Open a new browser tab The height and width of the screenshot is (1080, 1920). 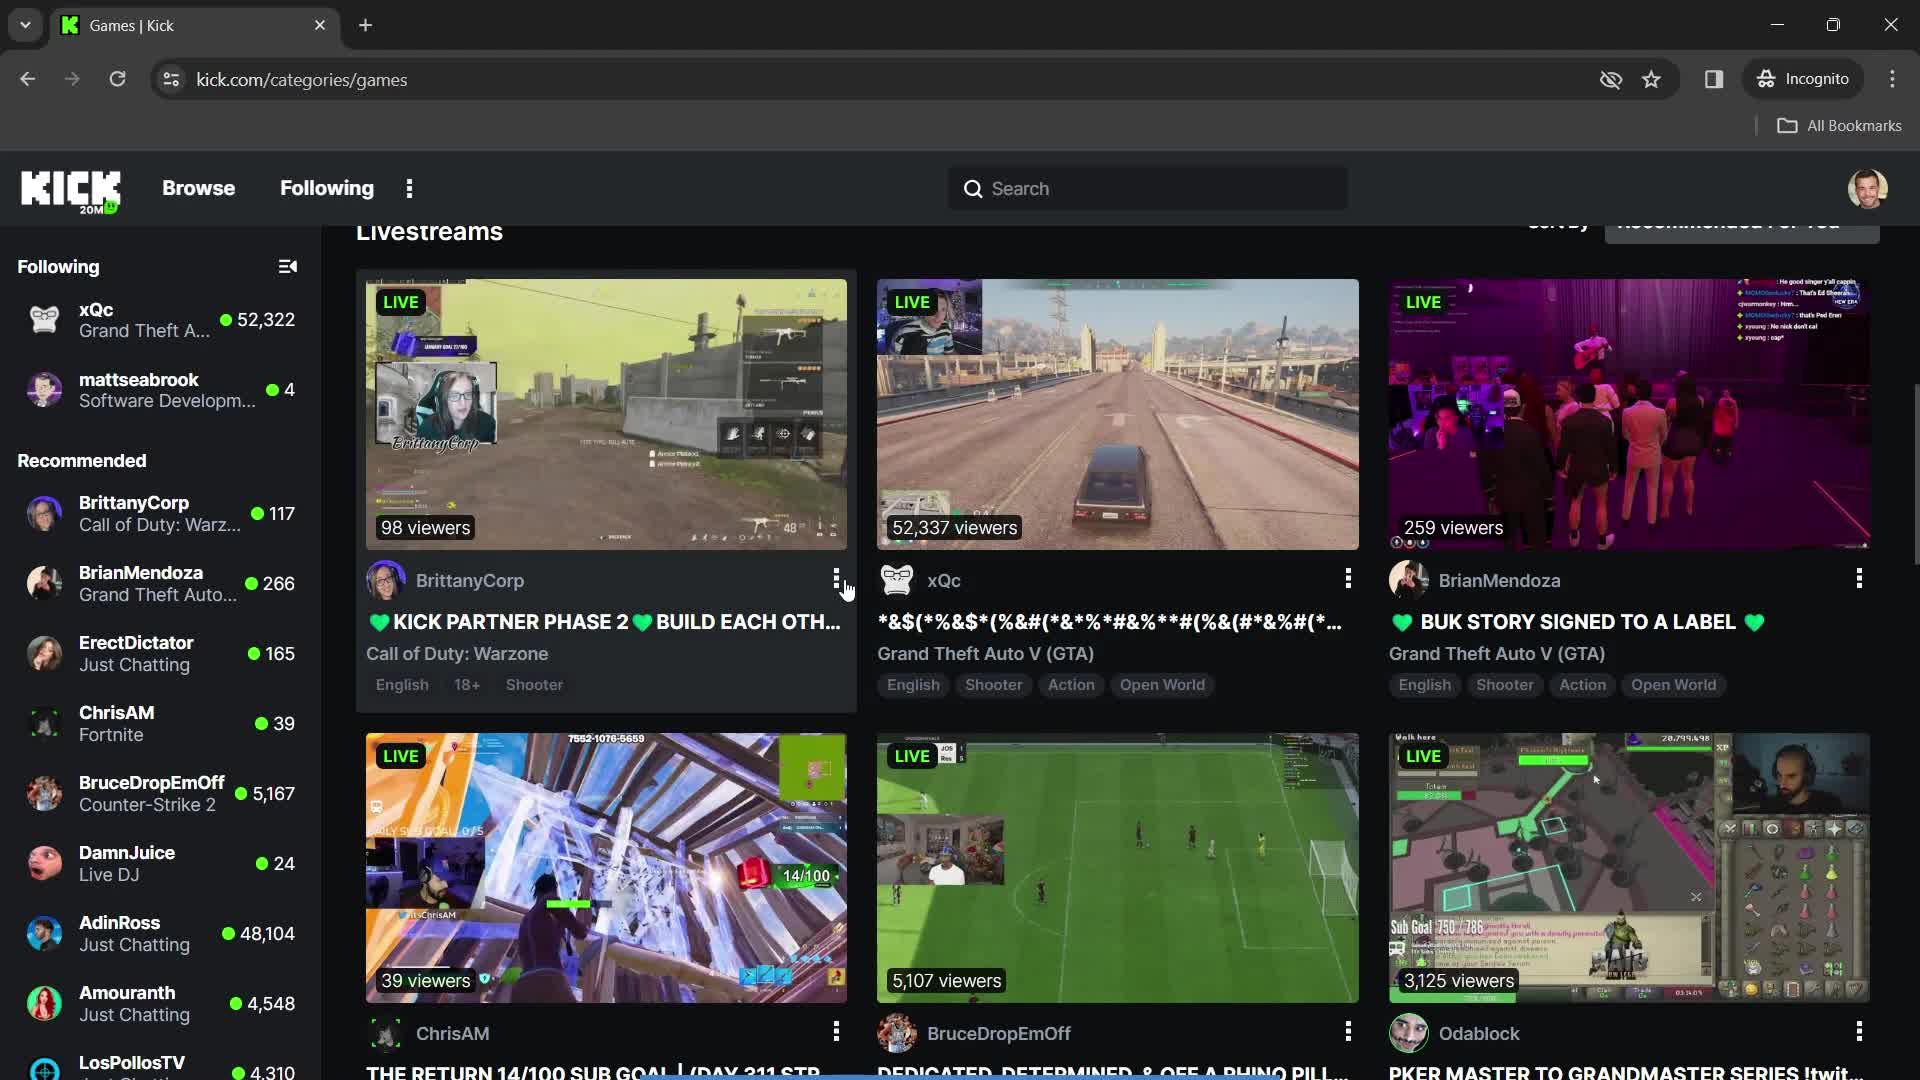(365, 25)
